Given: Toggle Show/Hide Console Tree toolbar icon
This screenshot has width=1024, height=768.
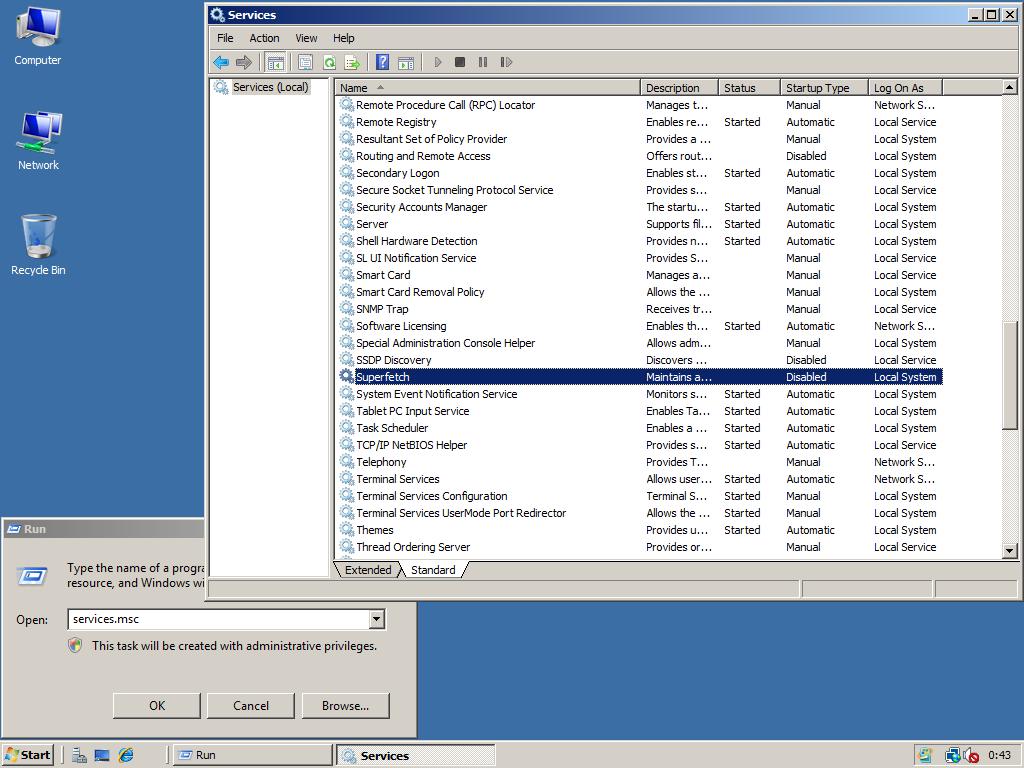Looking at the screenshot, I should pyautogui.click(x=276, y=63).
